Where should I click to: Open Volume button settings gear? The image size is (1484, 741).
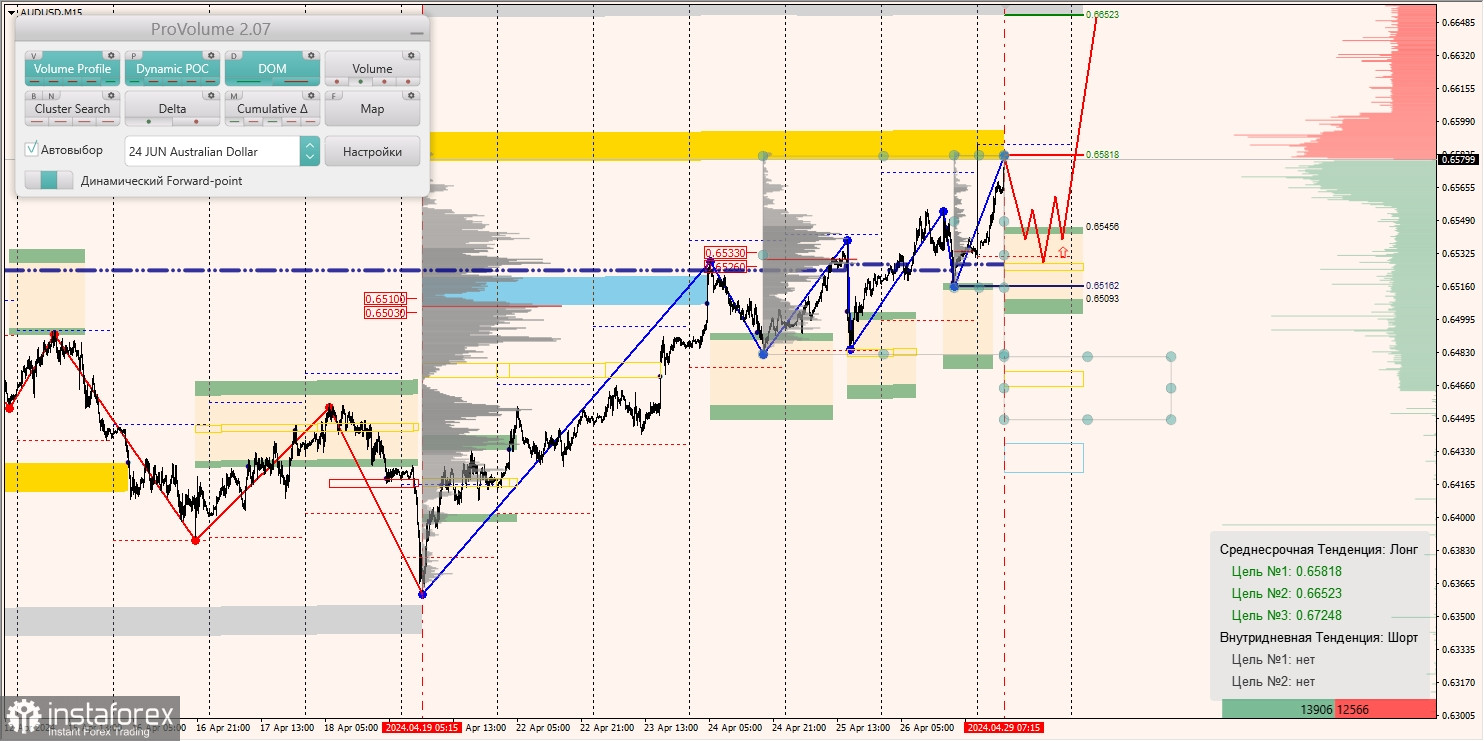(x=411, y=56)
